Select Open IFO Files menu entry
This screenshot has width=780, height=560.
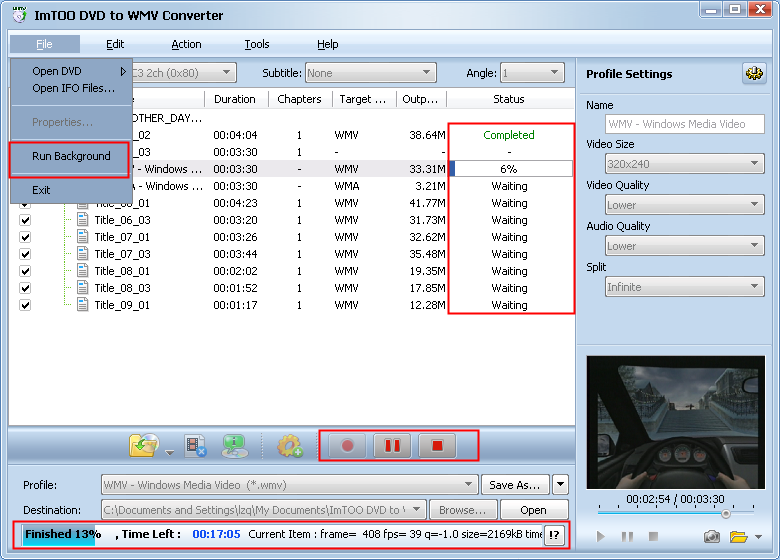[71, 88]
